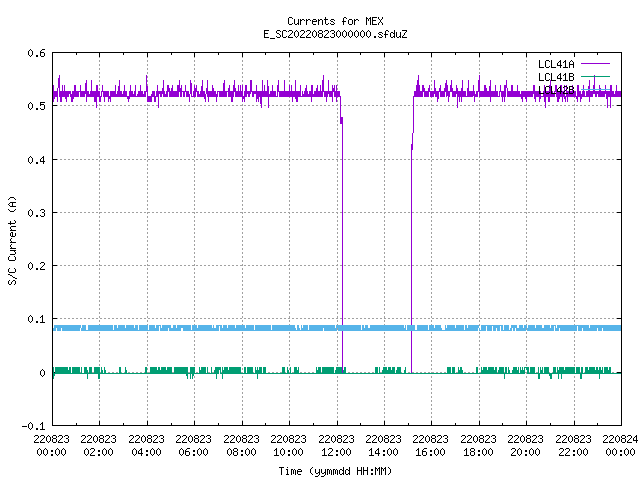Click the 220823 08:00 x-axis tick label
The width and height of the screenshot is (640, 480).
(241, 446)
